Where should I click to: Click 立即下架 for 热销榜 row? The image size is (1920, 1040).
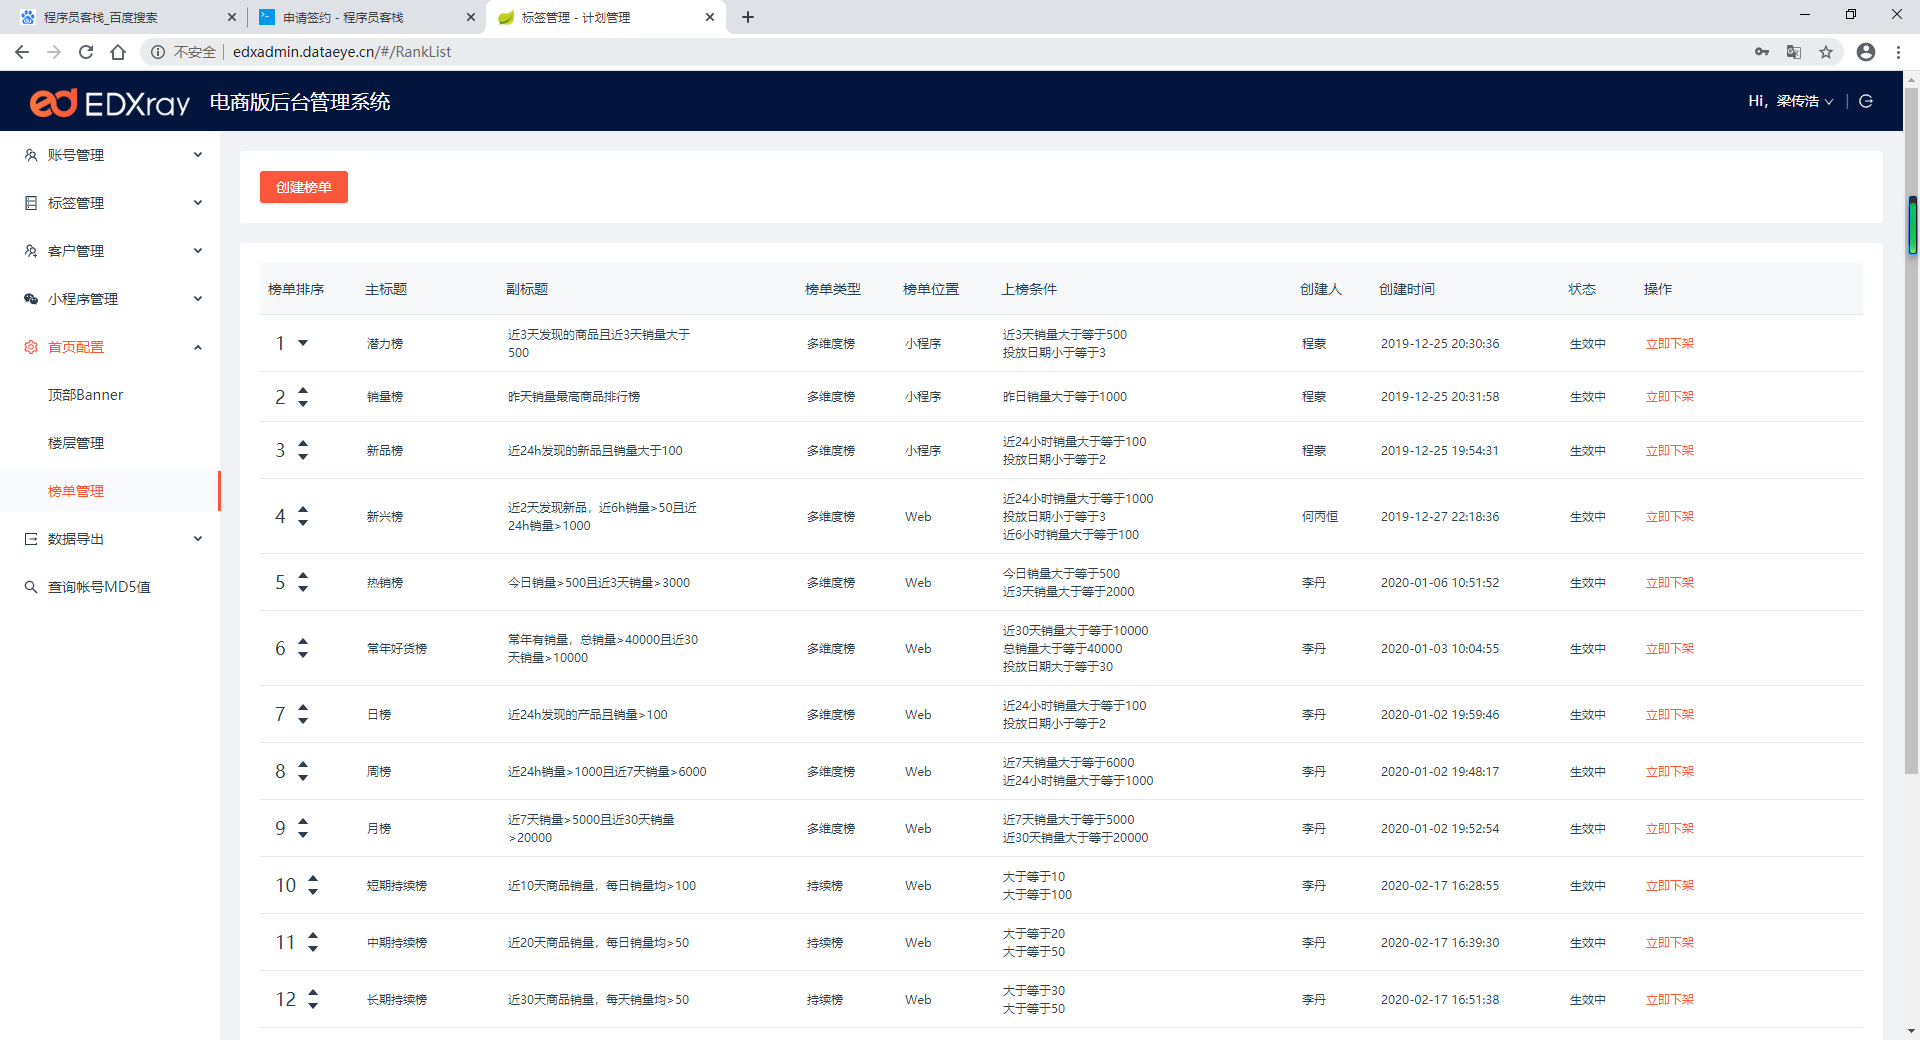pyautogui.click(x=1670, y=583)
